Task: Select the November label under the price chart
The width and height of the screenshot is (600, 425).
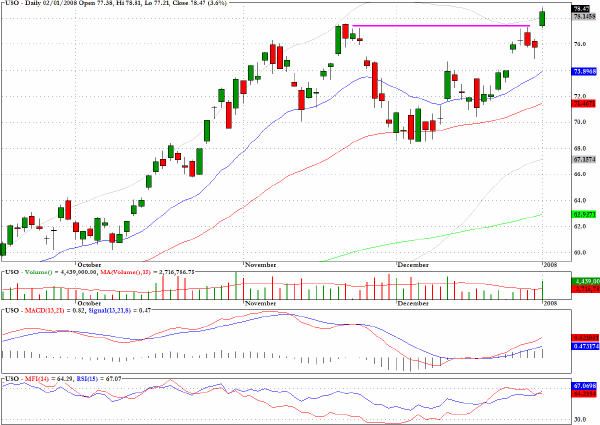Action: pos(260,265)
